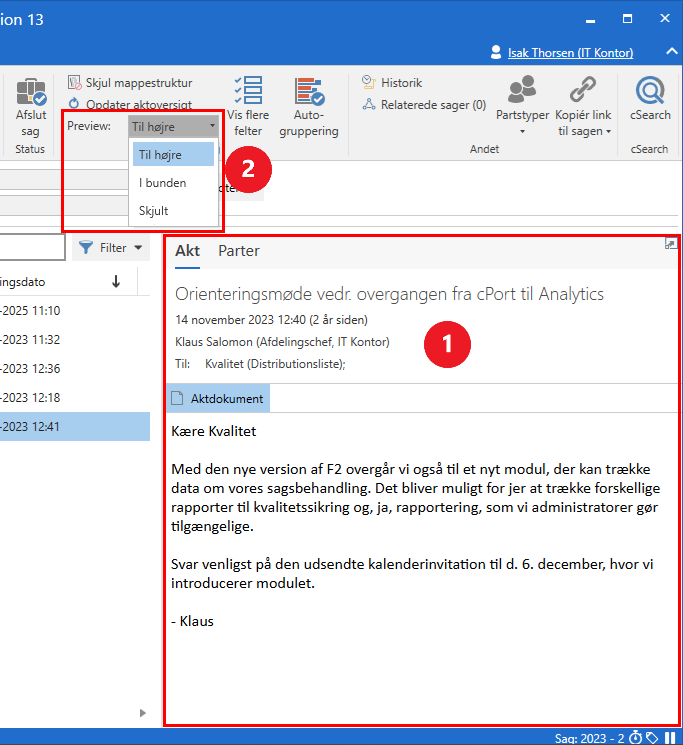Expand Kopiér link til sagen arrow
Image resolution: width=683 pixels, height=745 pixels.
[608, 131]
